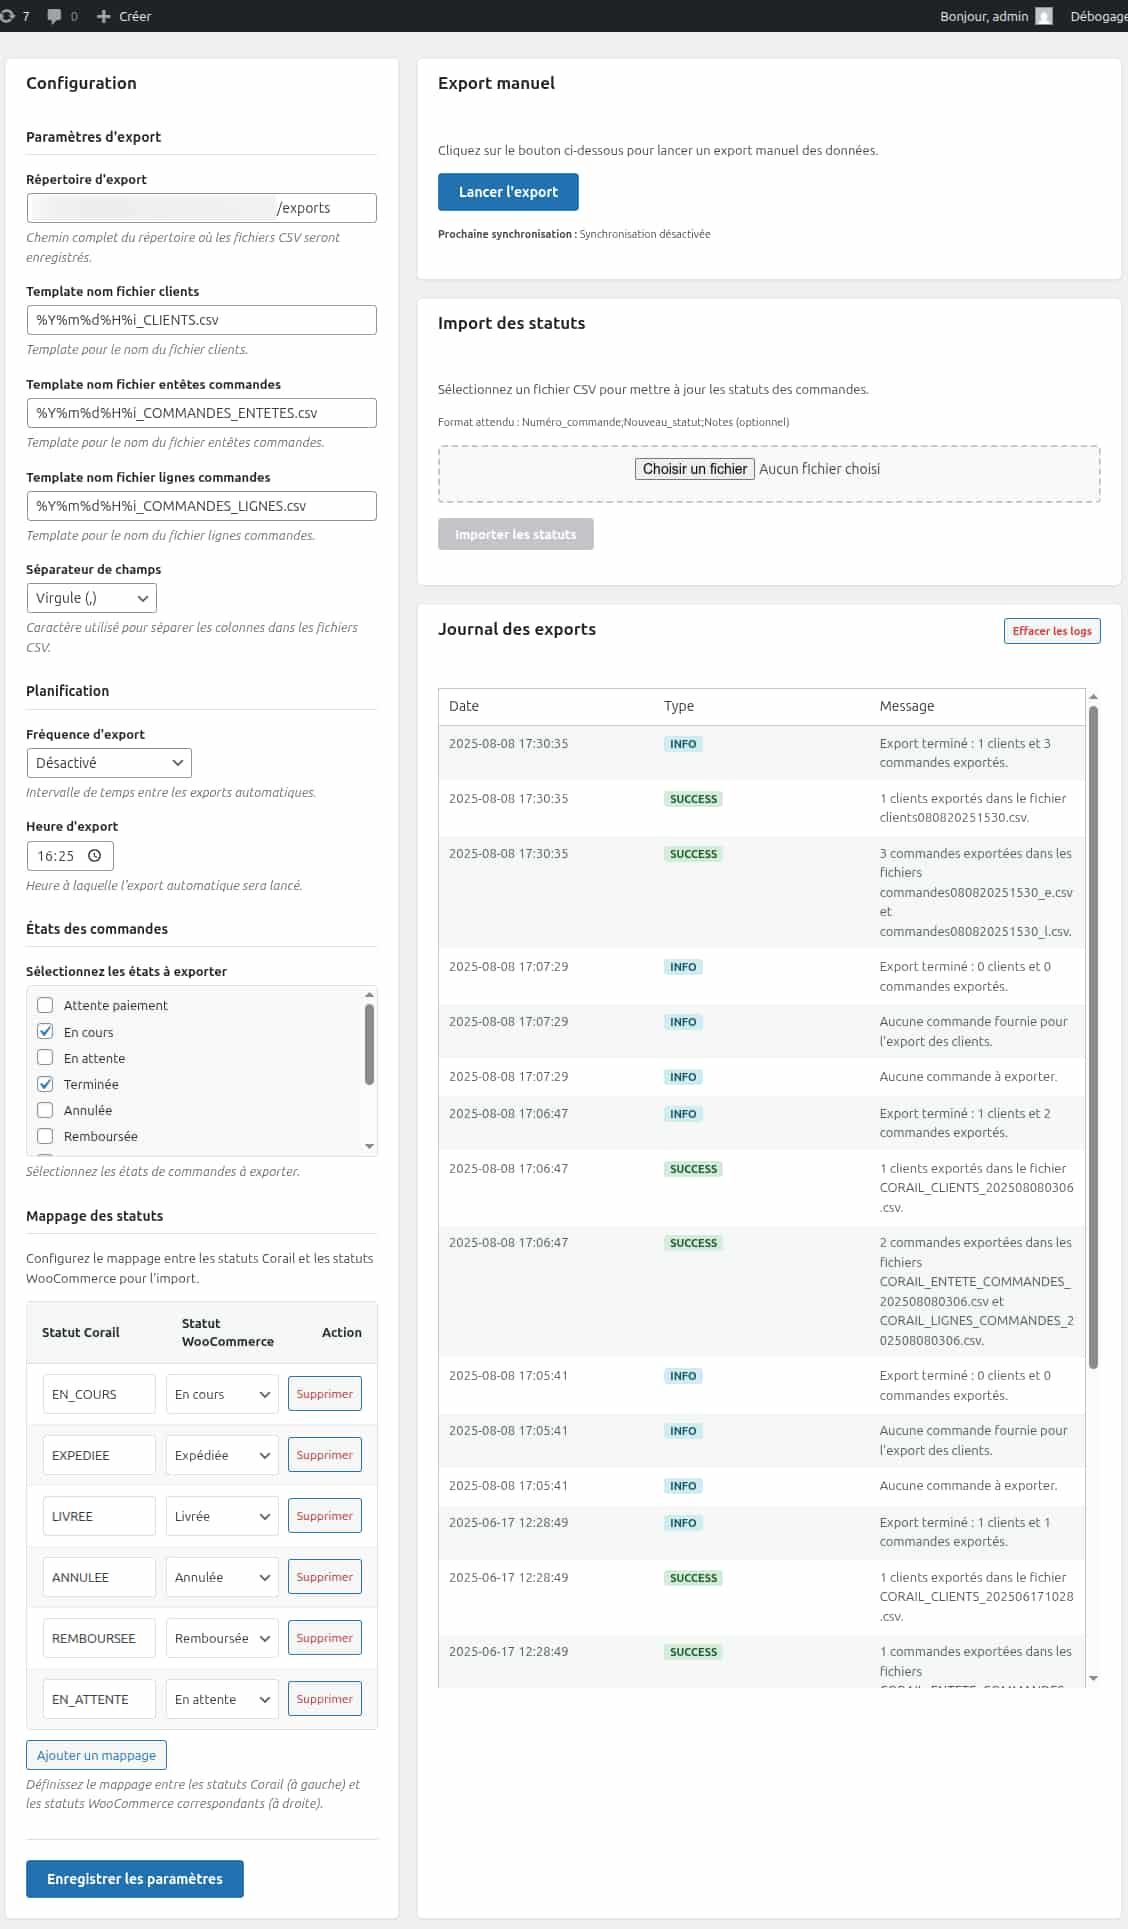The height and width of the screenshot is (1929, 1128).
Task: Click message '1 clients exportés dans le fichier clients080820251530.csv'
Action: coord(973,808)
